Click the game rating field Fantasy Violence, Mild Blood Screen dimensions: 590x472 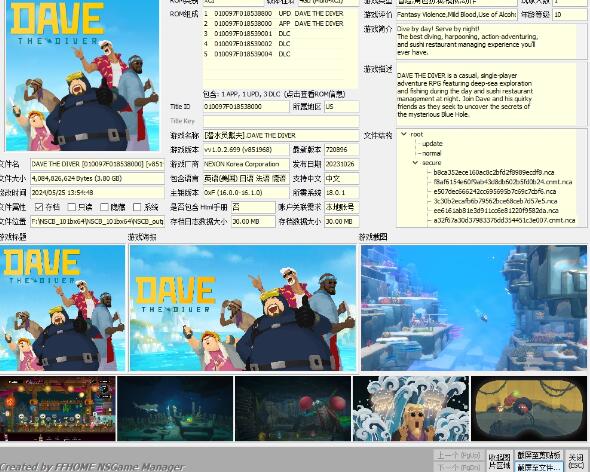point(456,14)
